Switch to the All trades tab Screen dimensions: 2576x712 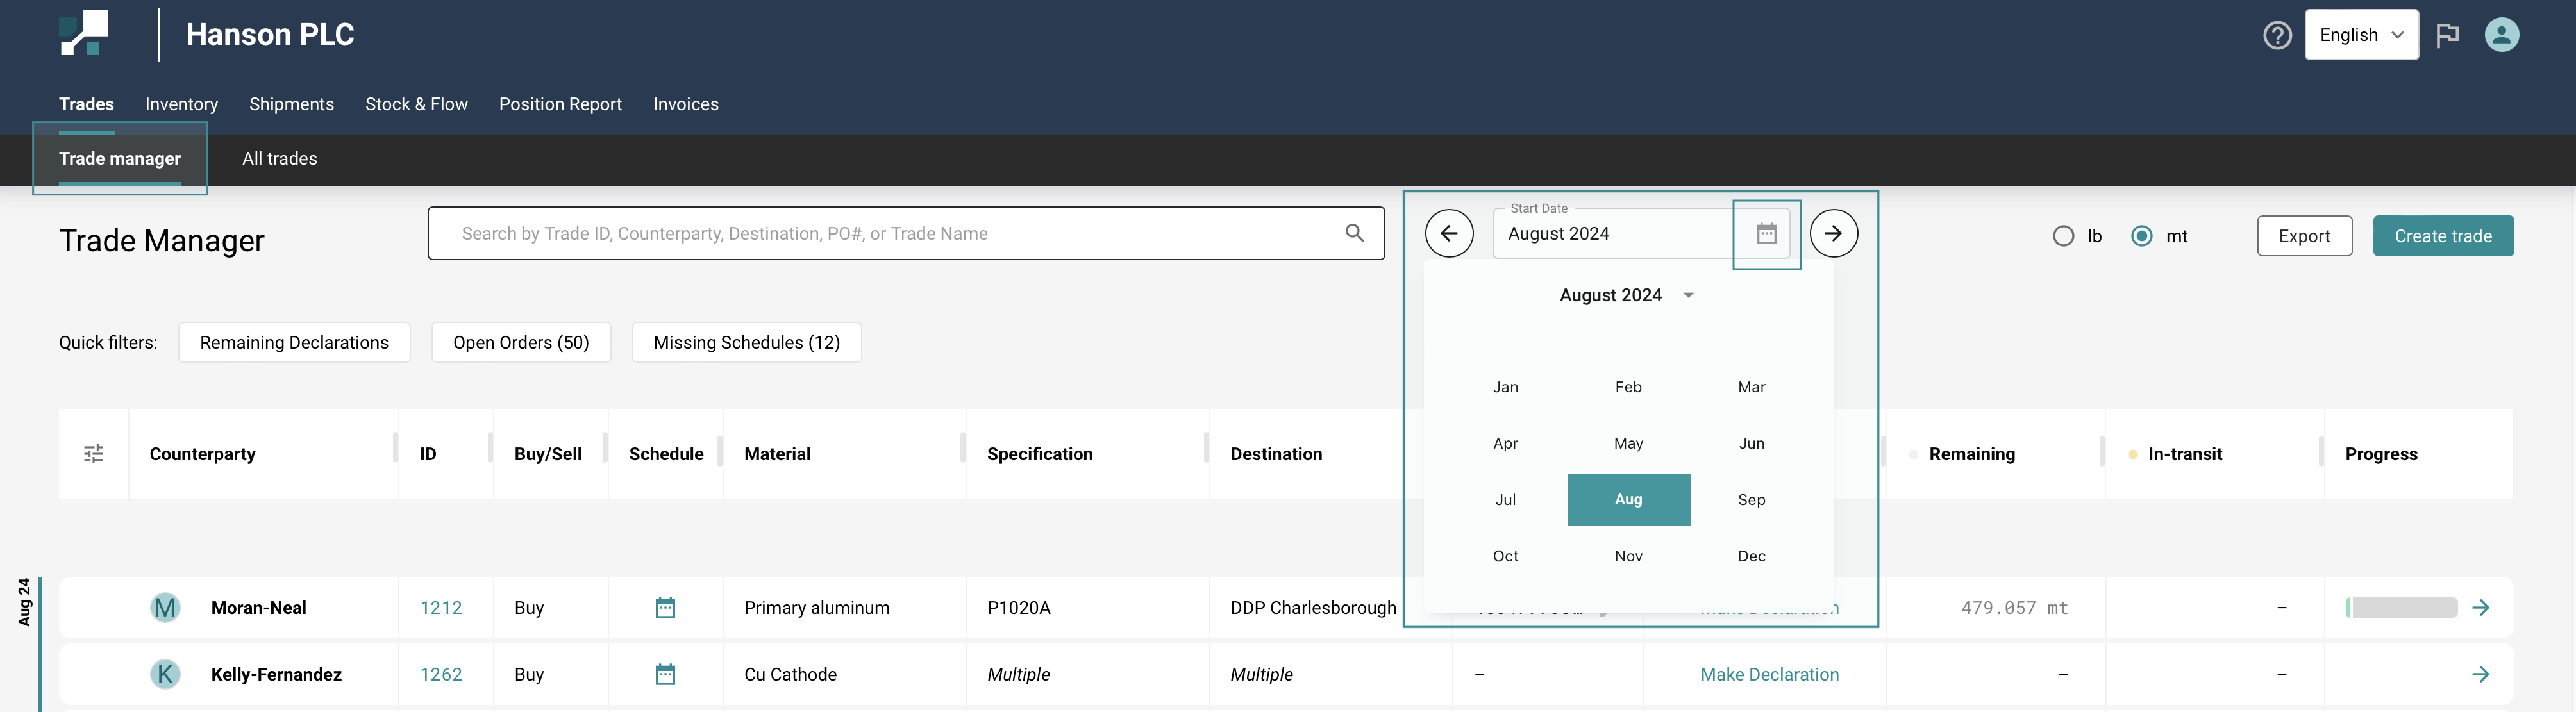click(x=279, y=159)
